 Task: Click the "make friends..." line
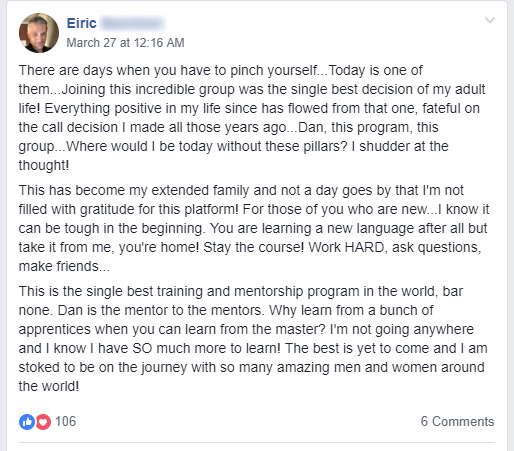[64, 266]
